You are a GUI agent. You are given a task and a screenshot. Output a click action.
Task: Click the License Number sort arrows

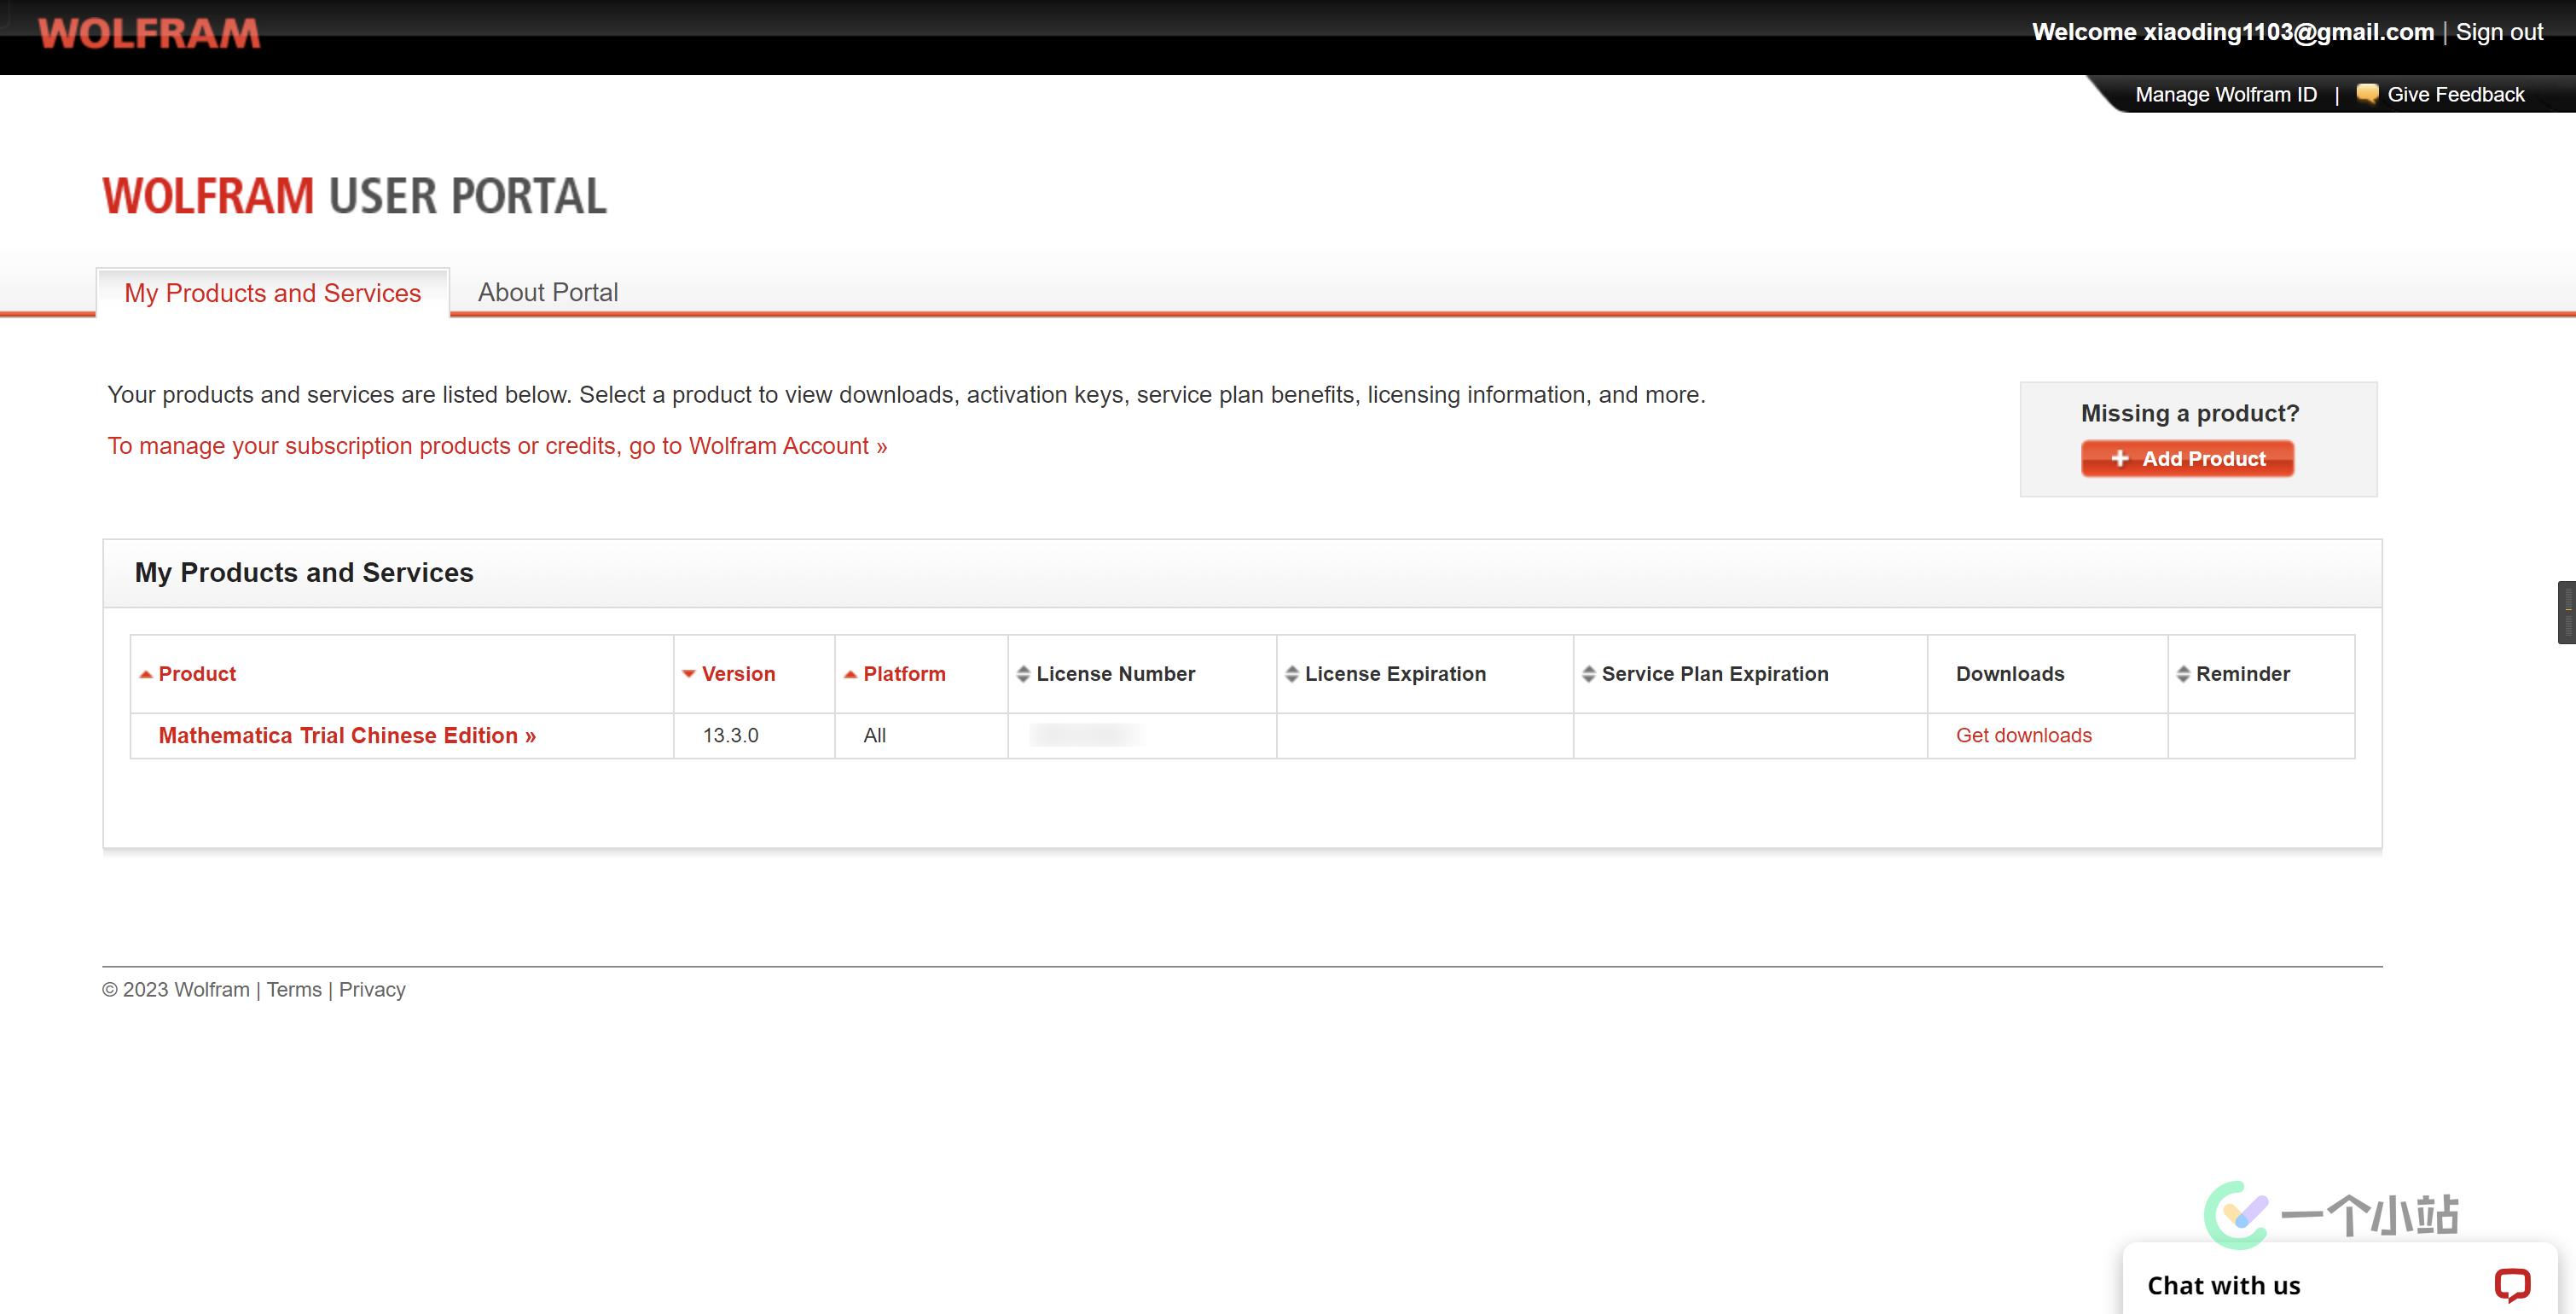(x=1022, y=674)
